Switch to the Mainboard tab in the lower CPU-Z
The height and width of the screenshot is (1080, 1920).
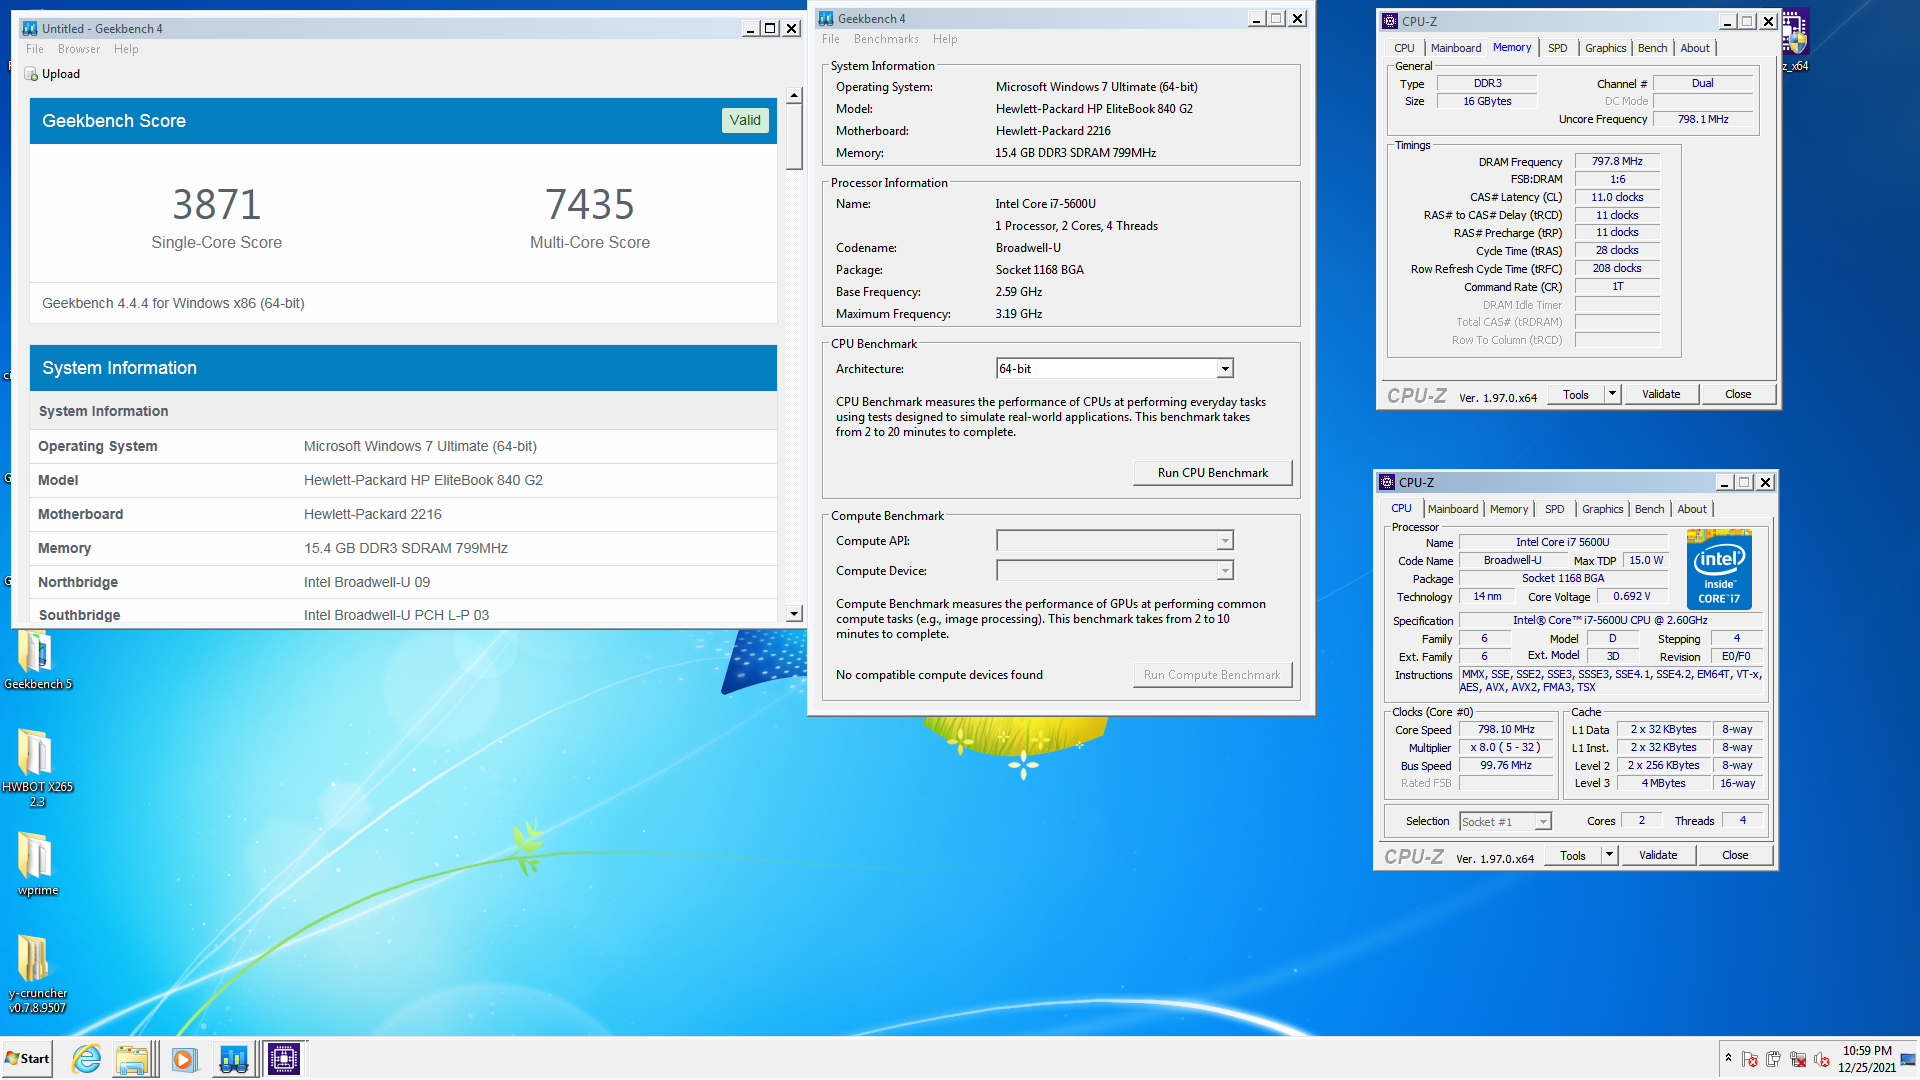(1453, 509)
